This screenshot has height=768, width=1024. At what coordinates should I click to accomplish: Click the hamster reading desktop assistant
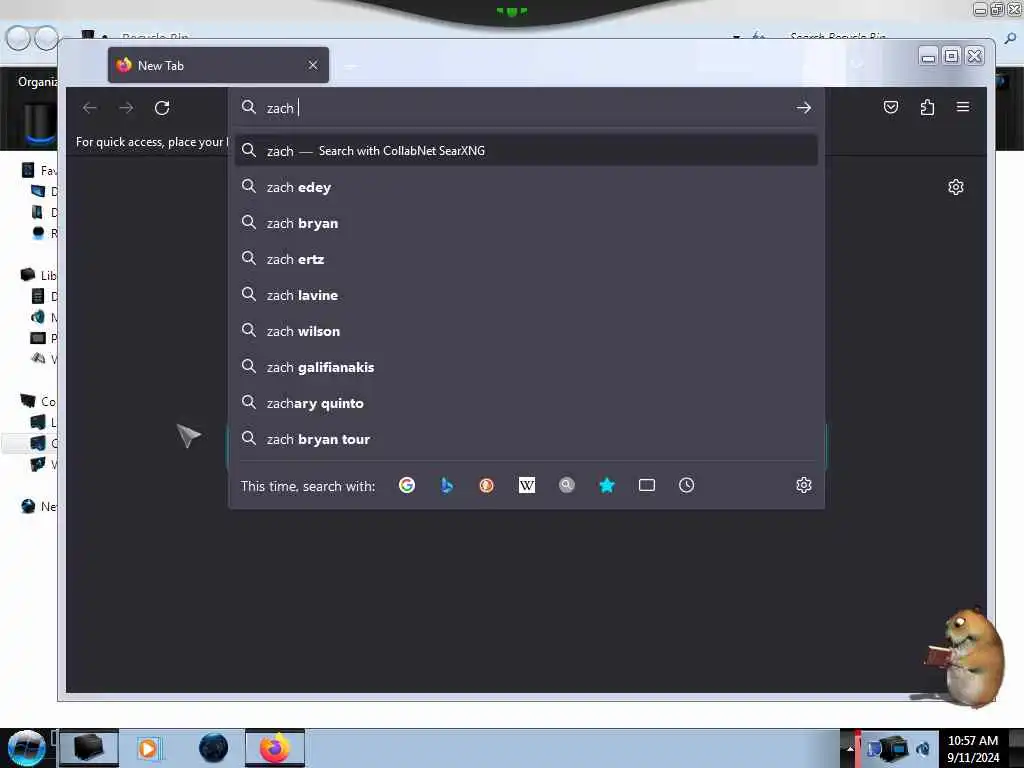click(x=967, y=658)
